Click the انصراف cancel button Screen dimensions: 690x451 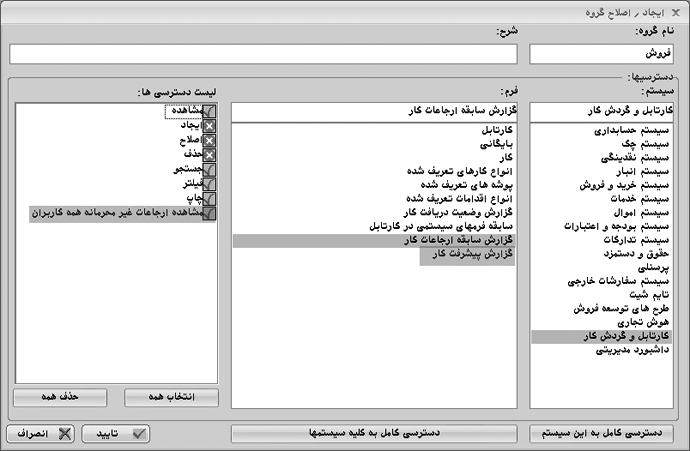click(39, 433)
